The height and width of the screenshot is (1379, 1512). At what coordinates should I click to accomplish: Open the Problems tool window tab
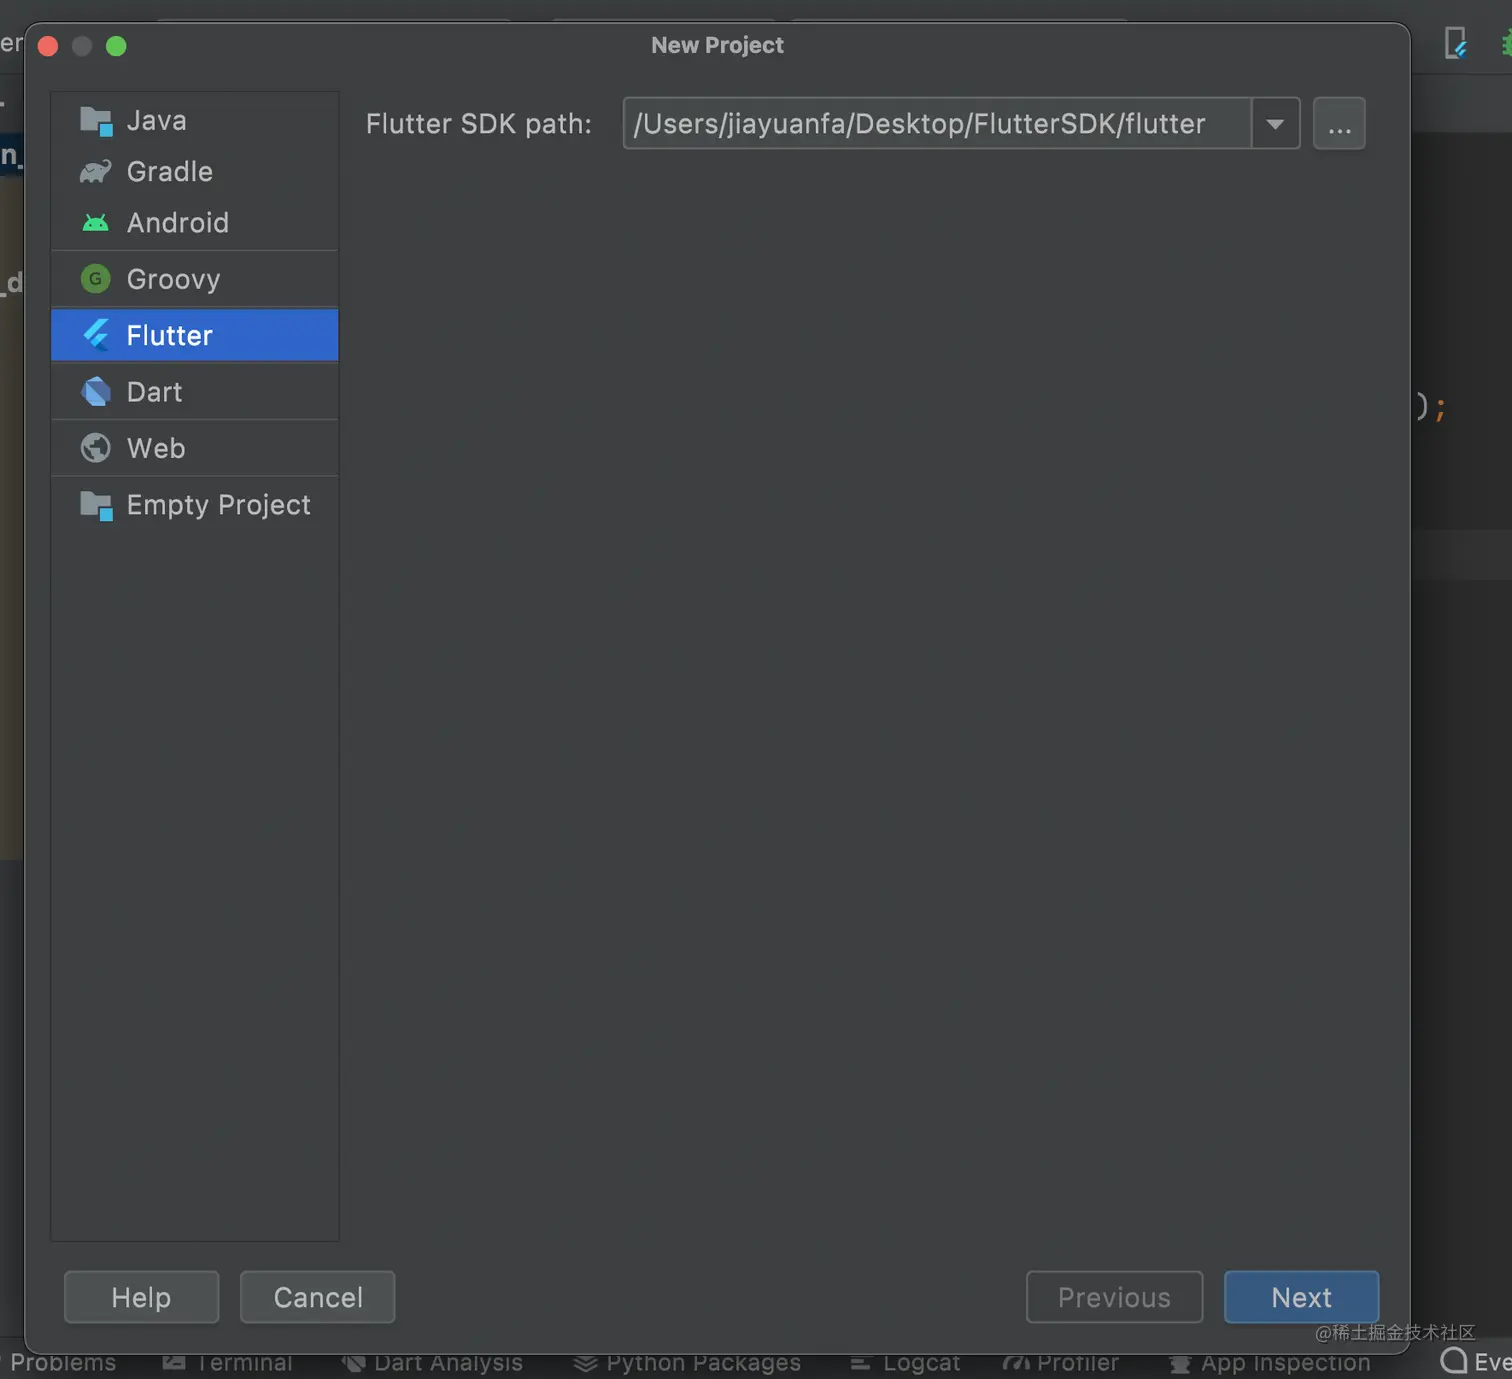[62, 1363]
